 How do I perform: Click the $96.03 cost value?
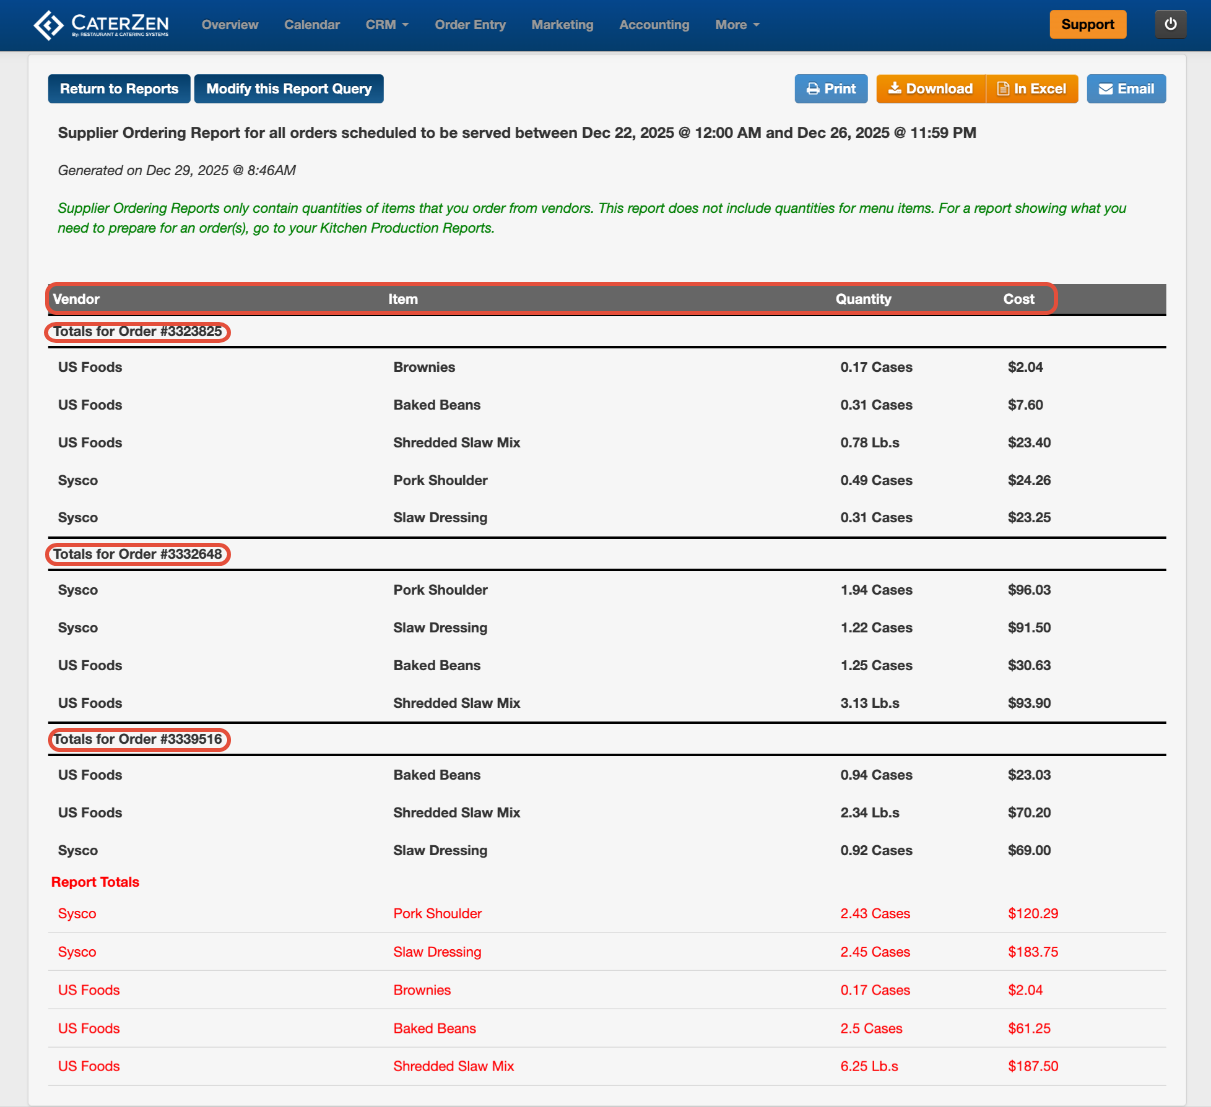pyautogui.click(x=1029, y=590)
